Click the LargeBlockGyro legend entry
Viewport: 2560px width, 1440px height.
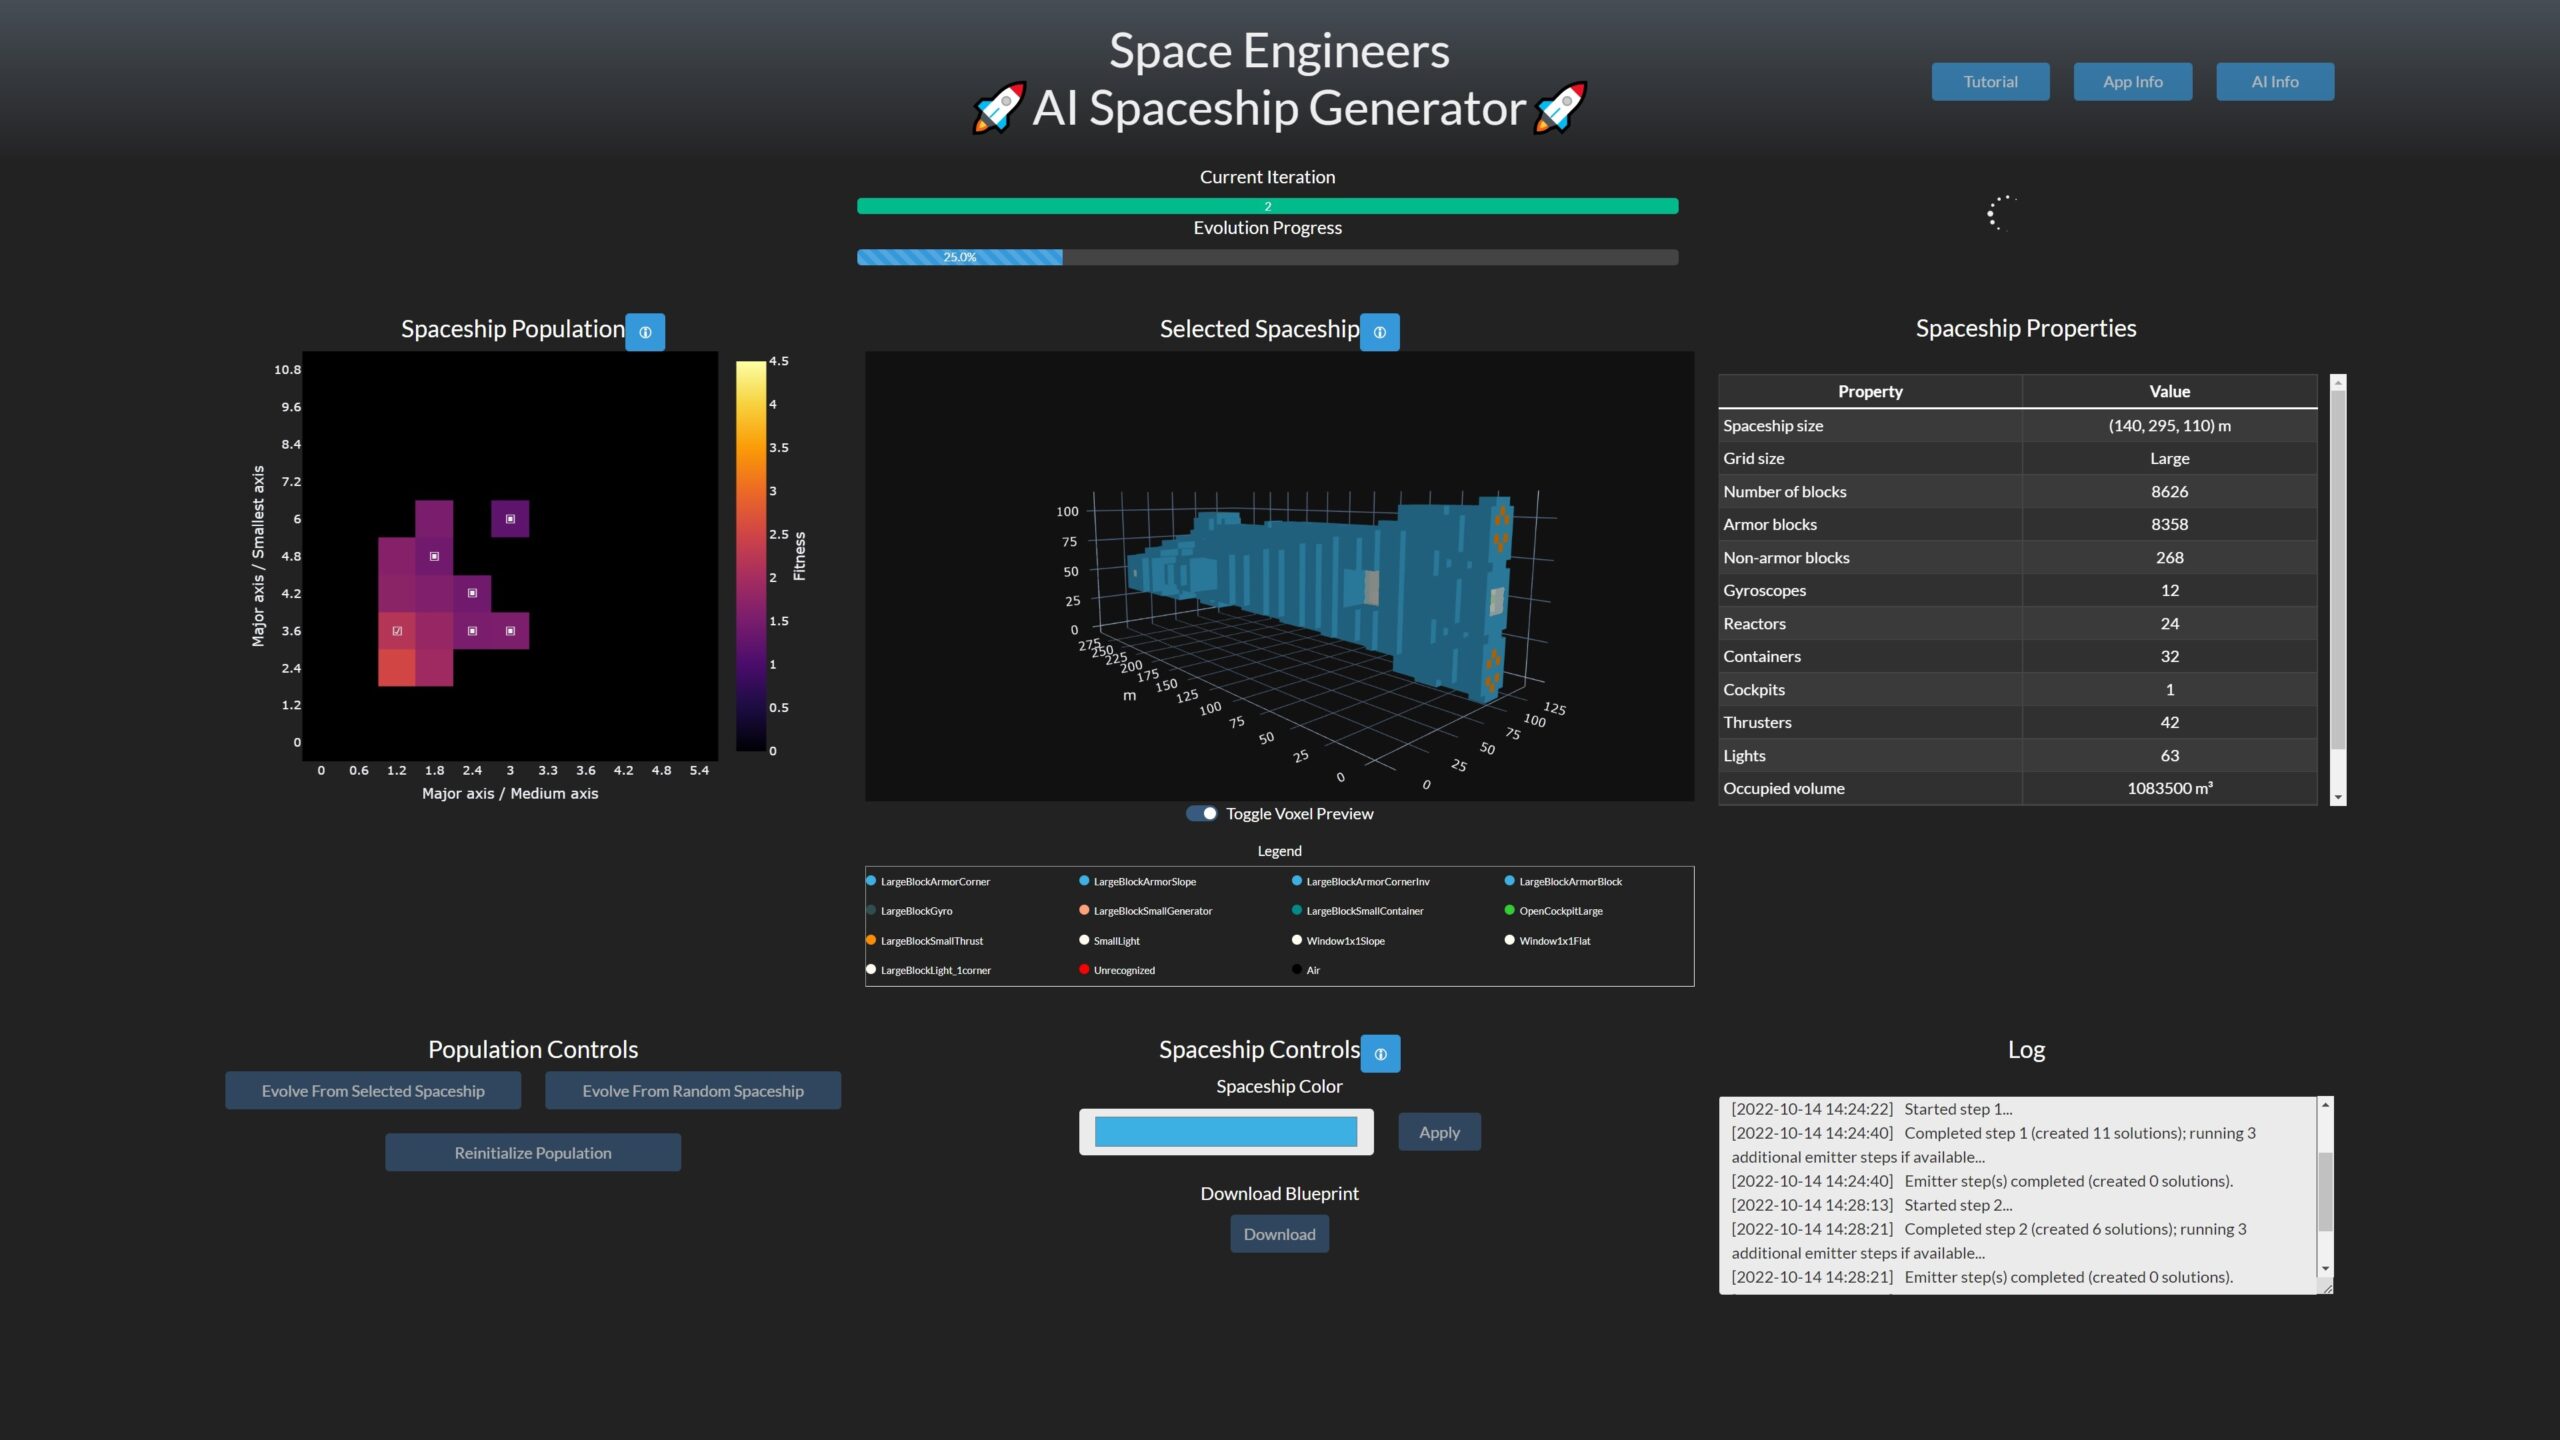pyautogui.click(x=909, y=911)
